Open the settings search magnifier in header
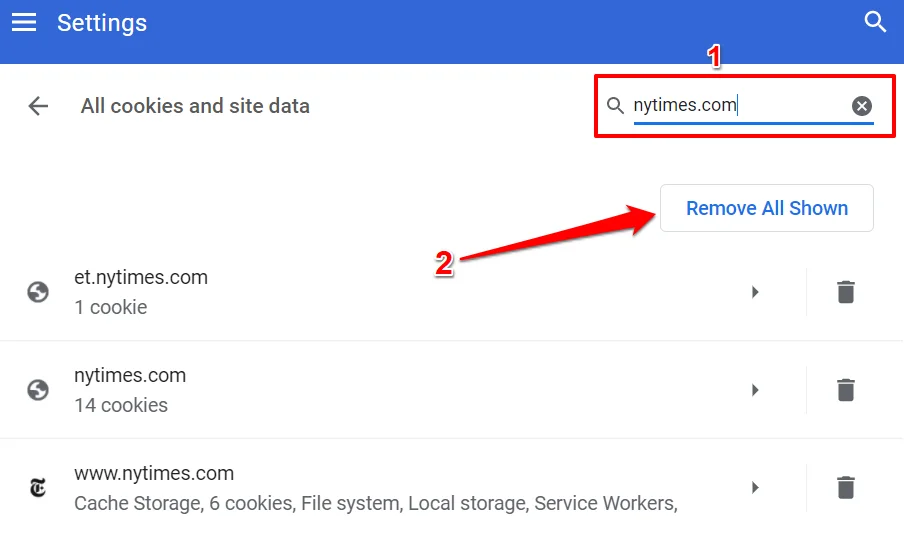The height and width of the screenshot is (533, 904). pos(875,22)
